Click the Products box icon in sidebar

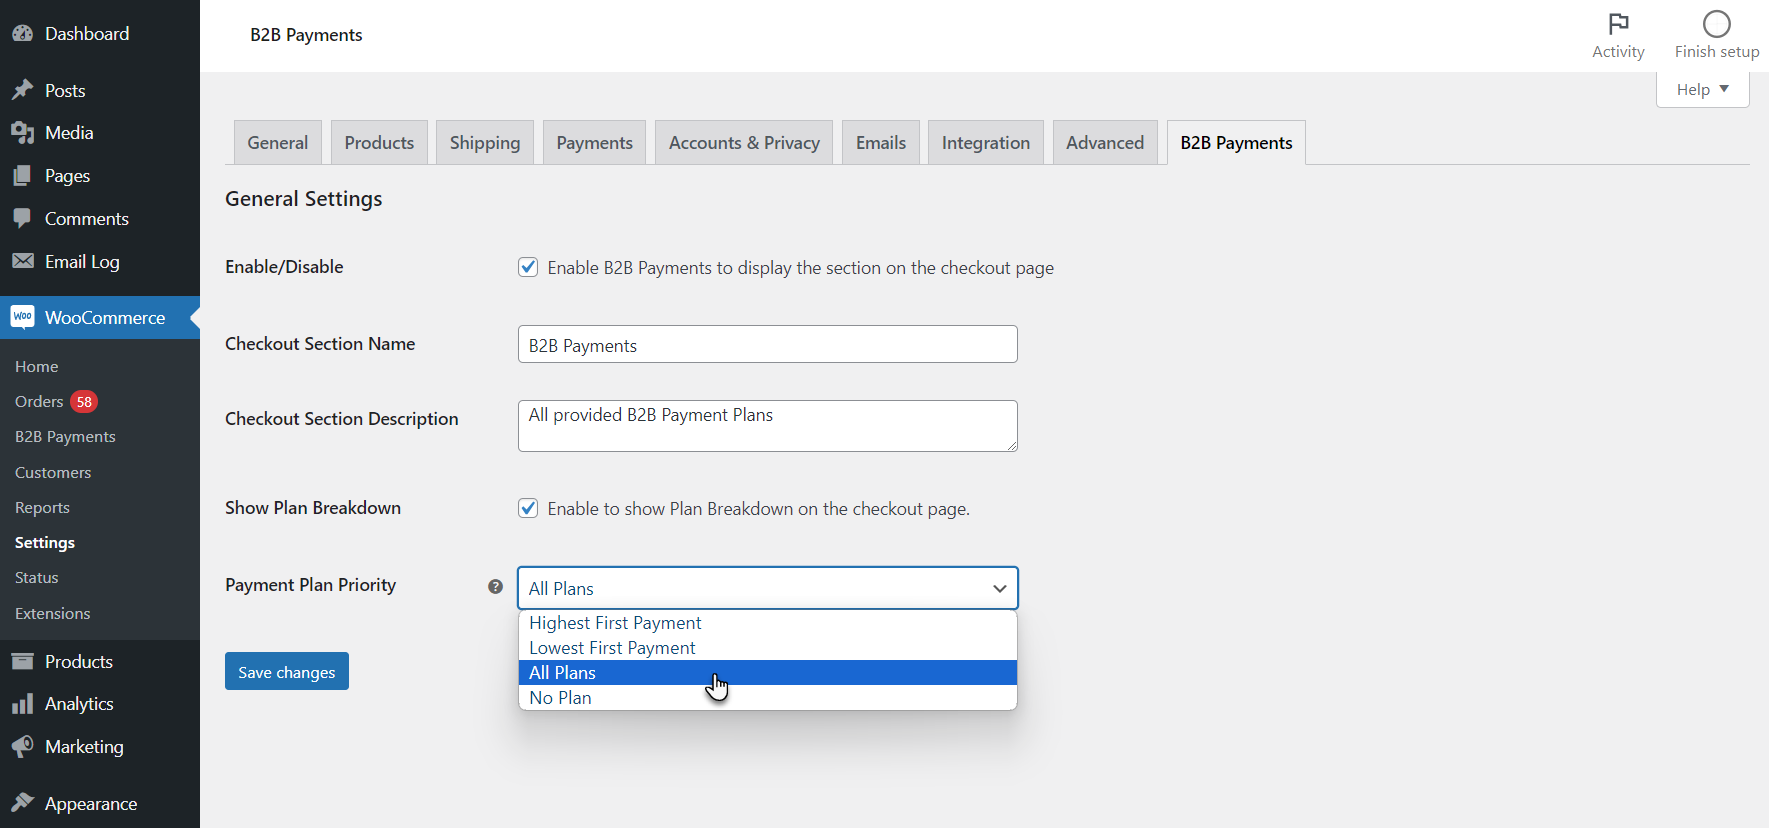[x=22, y=661]
